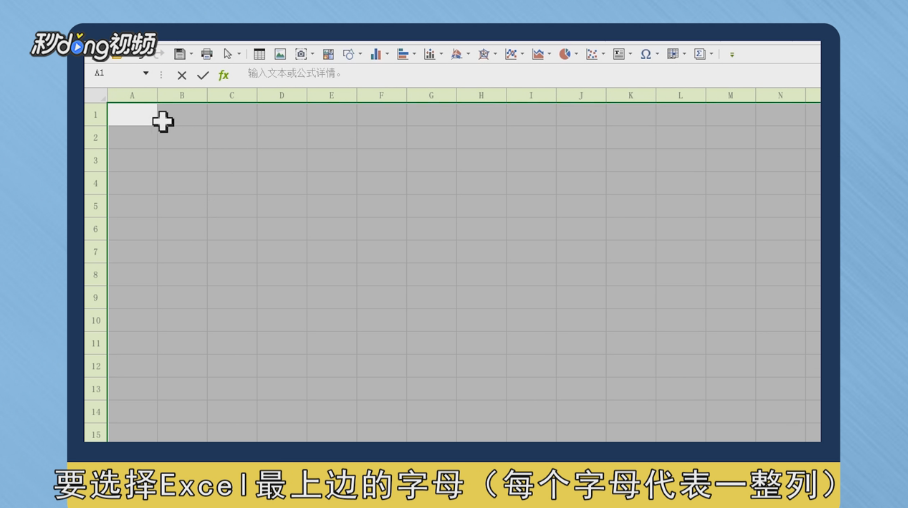Click cell A1
The width and height of the screenshot is (908, 508).
(x=133, y=115)
